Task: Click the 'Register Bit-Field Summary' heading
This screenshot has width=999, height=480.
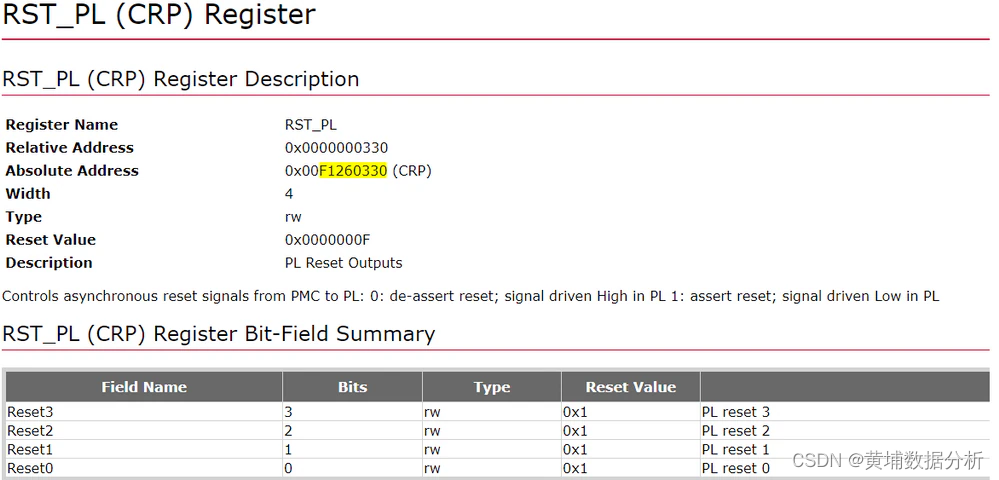Action: point(219,334)
